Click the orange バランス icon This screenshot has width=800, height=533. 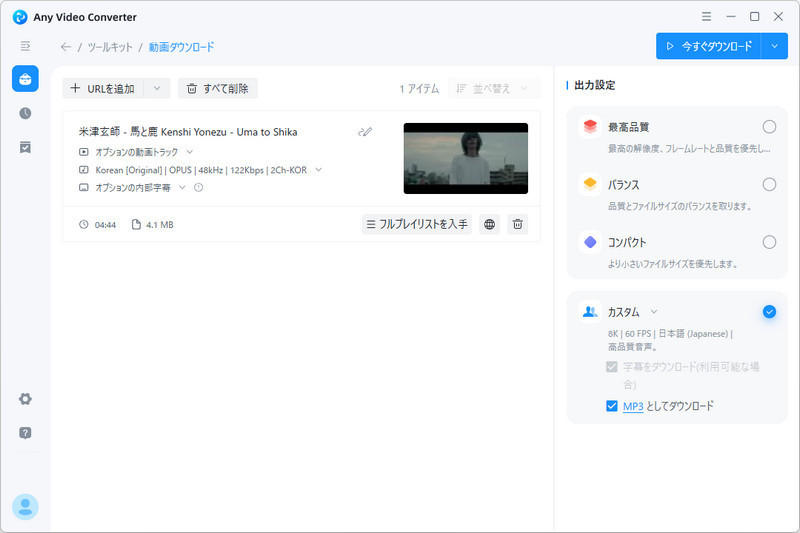590,184
